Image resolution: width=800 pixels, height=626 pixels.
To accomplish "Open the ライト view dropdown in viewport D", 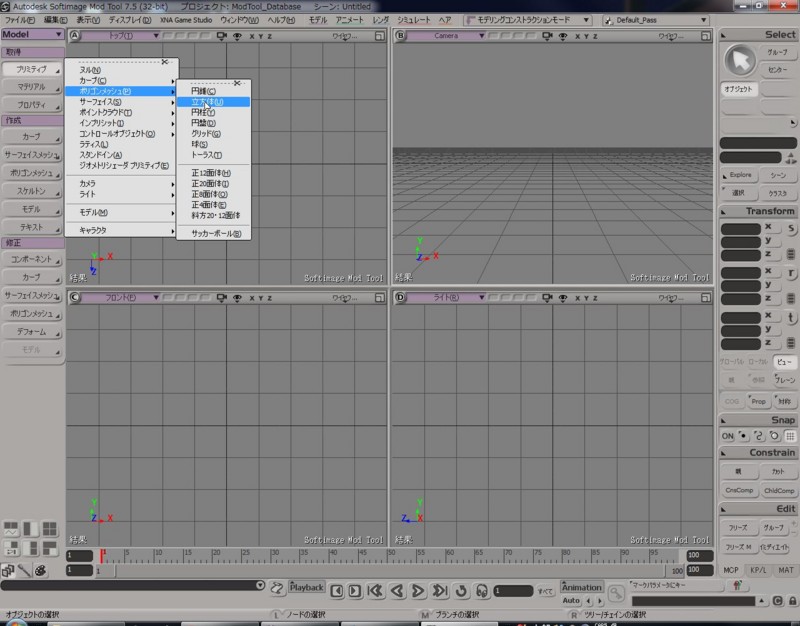I will pyautogui.click(x=446, y=297).
